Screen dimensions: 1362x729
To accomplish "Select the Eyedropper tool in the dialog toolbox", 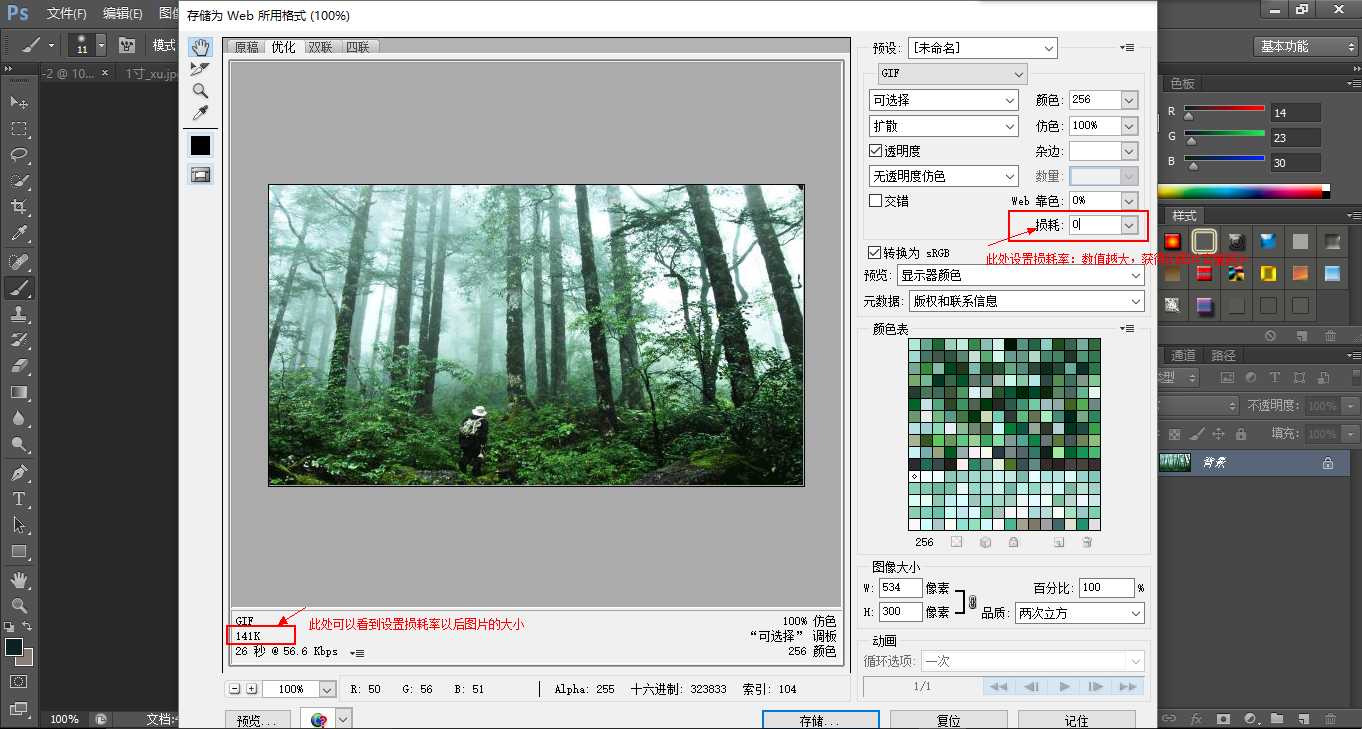I will [x=200, y=113].
